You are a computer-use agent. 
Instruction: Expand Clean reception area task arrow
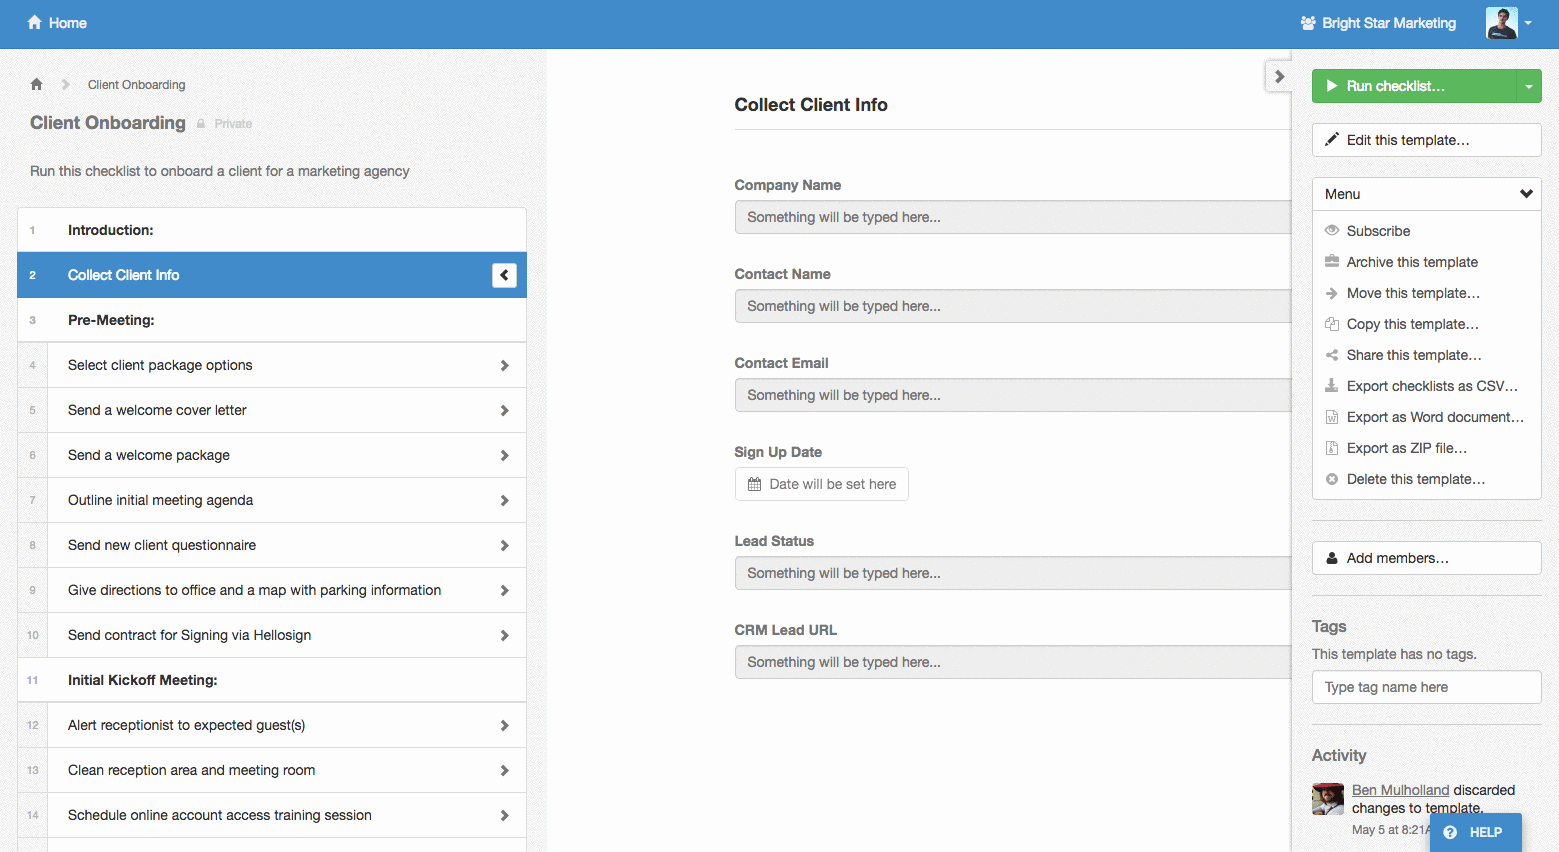click(504, 770)
